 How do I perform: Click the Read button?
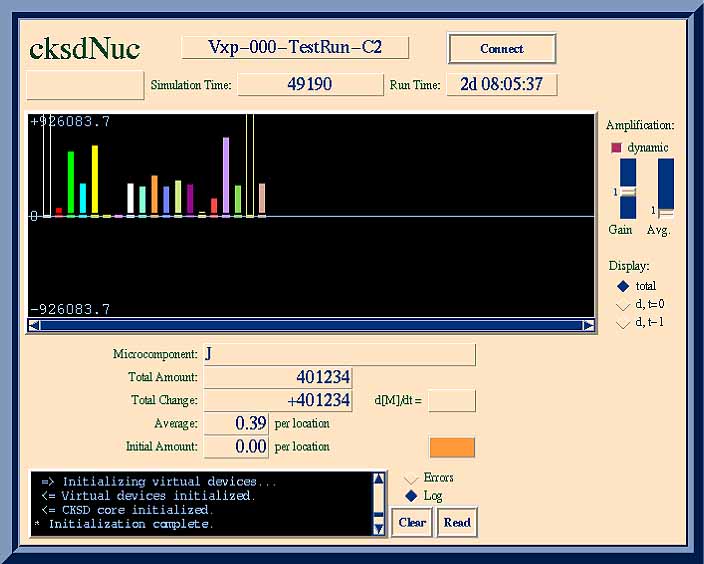457,522
